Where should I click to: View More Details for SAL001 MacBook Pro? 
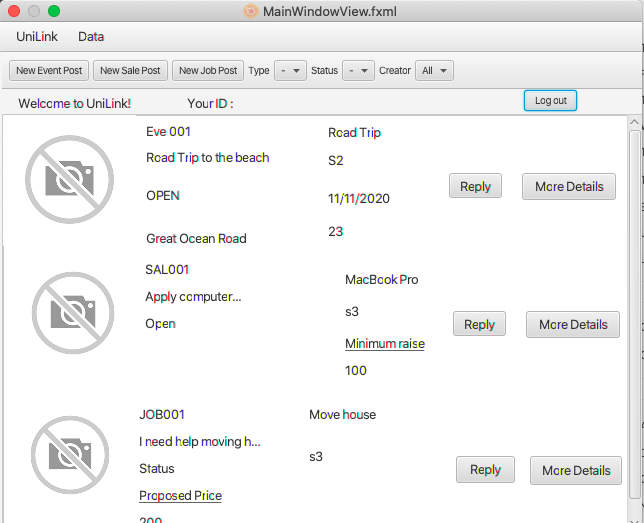point(573,324)
